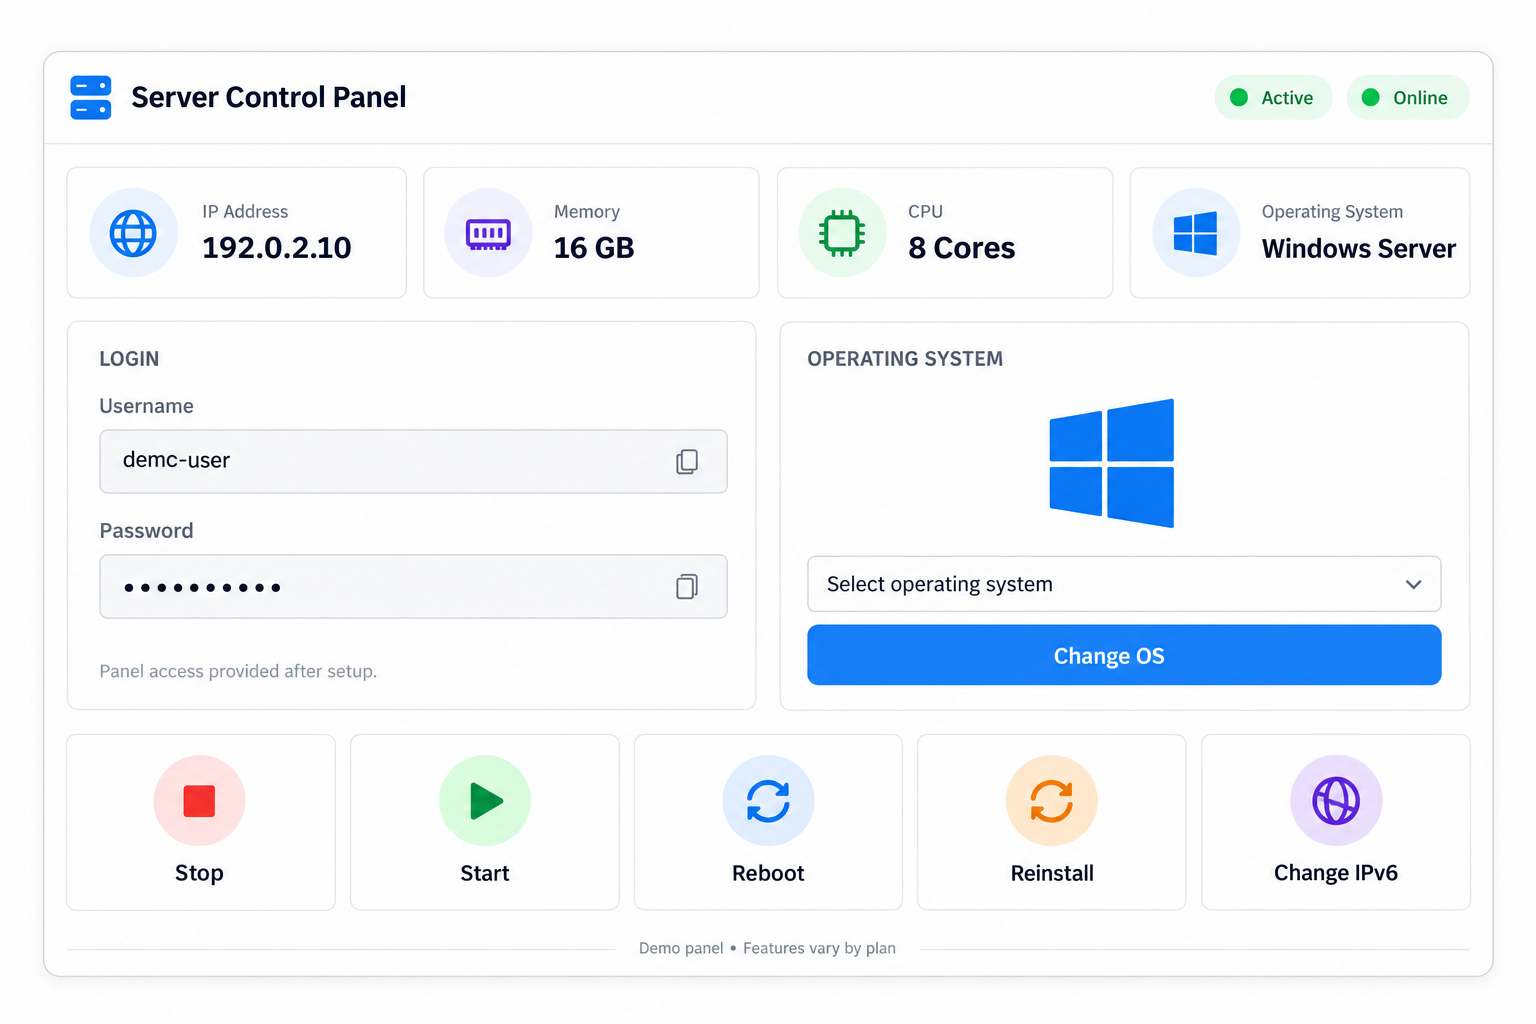Click the 'Demo panel • Features vary by plan' footer
This screenshot has height=1024, width=1536.
click(x=767, y=948)
